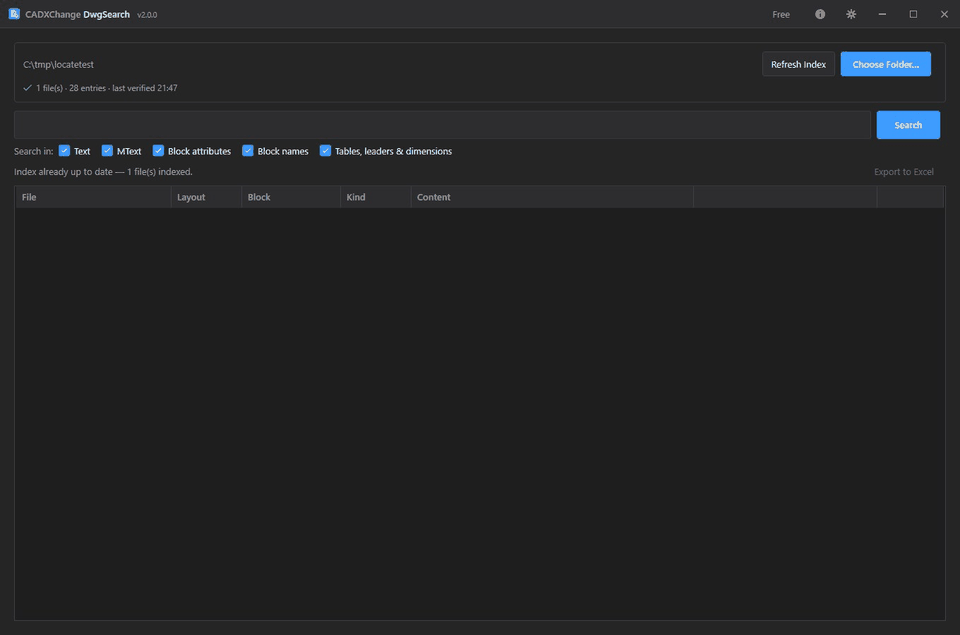Click the Block column header
This screenshot has width=960, height=635.
pyautogui.click(x=291, y=197)
